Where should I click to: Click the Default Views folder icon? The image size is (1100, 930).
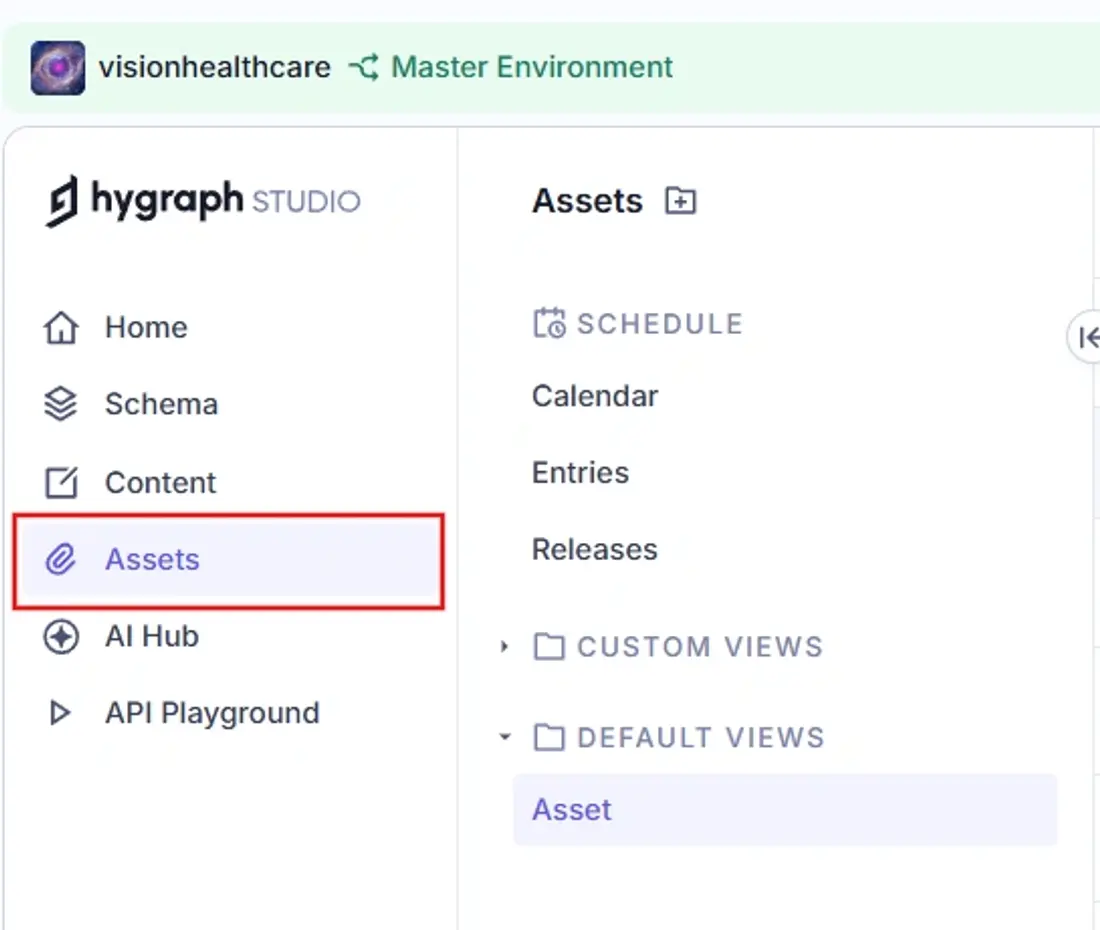tap(549, 737)
